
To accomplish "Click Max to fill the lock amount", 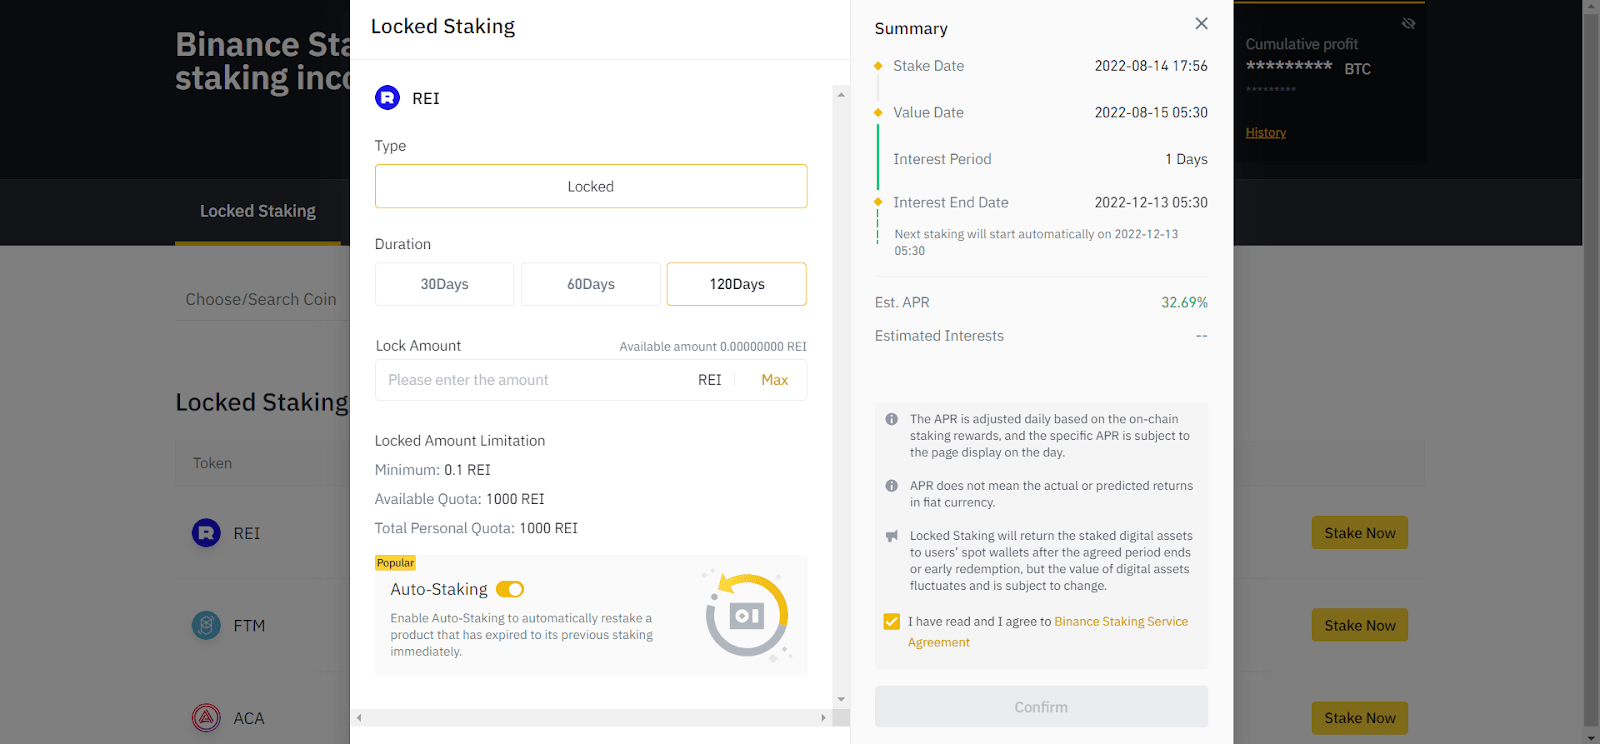I will 775,380.
